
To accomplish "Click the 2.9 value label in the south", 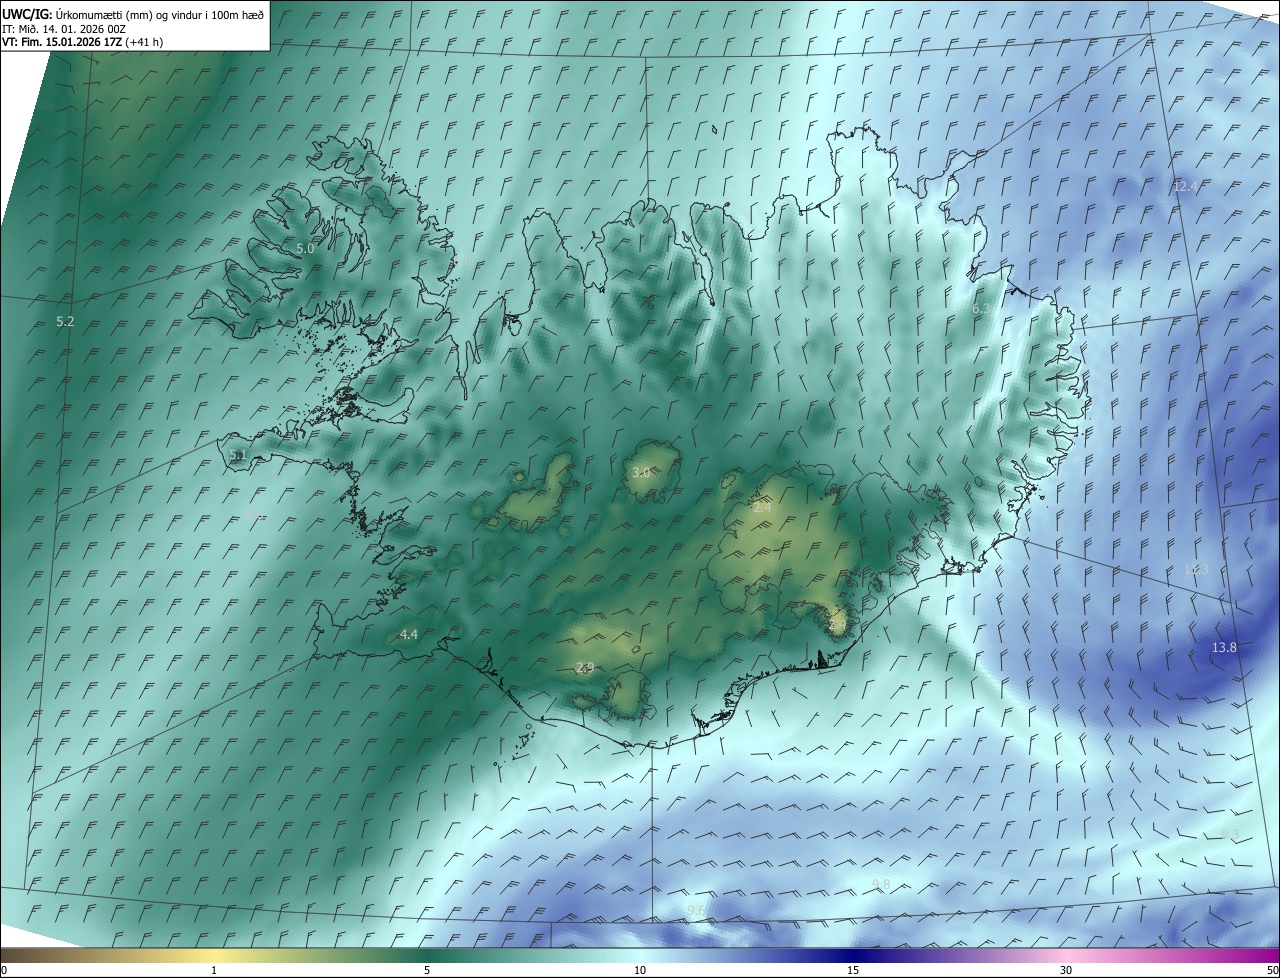I will (x=585, y=668).
